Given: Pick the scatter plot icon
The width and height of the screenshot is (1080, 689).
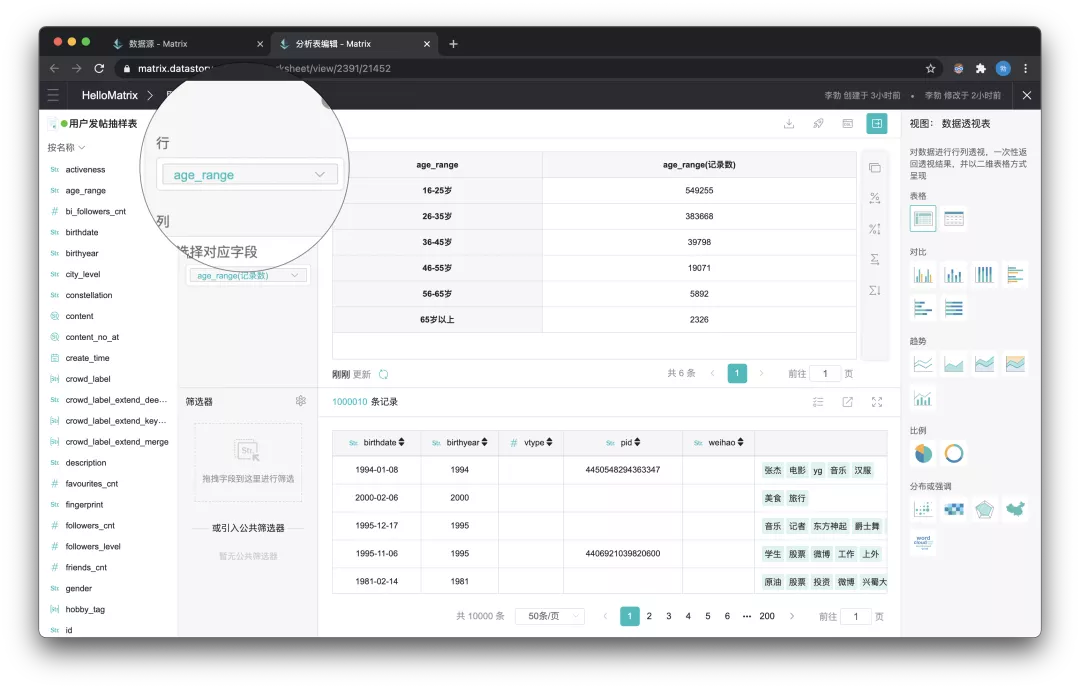Looking at the screenshot, I should [x=922, y=509].
